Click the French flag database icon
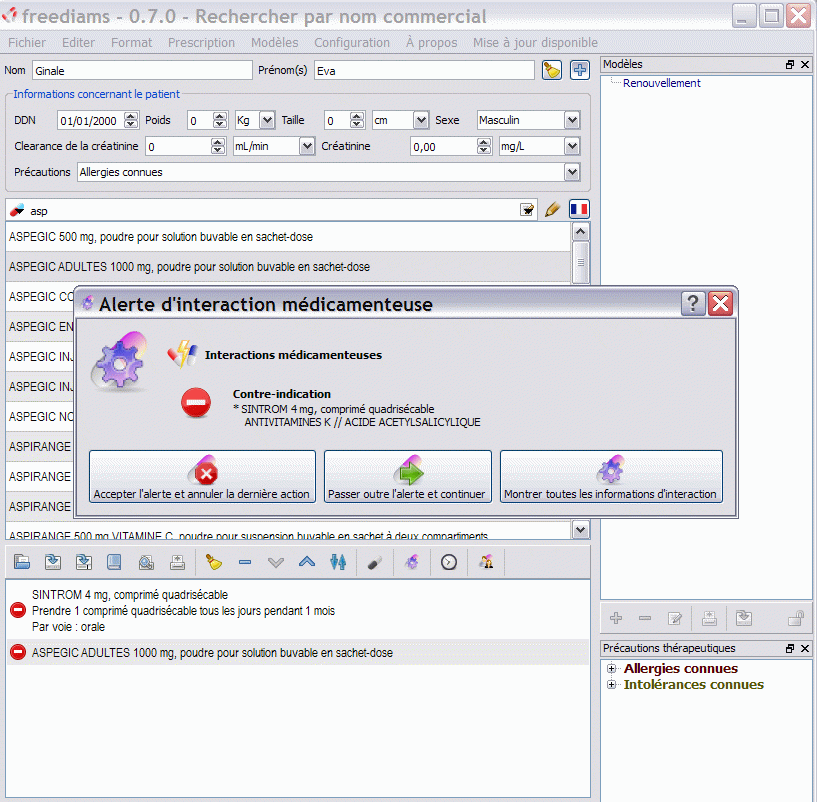817x802 pixels. coord(579,209)
